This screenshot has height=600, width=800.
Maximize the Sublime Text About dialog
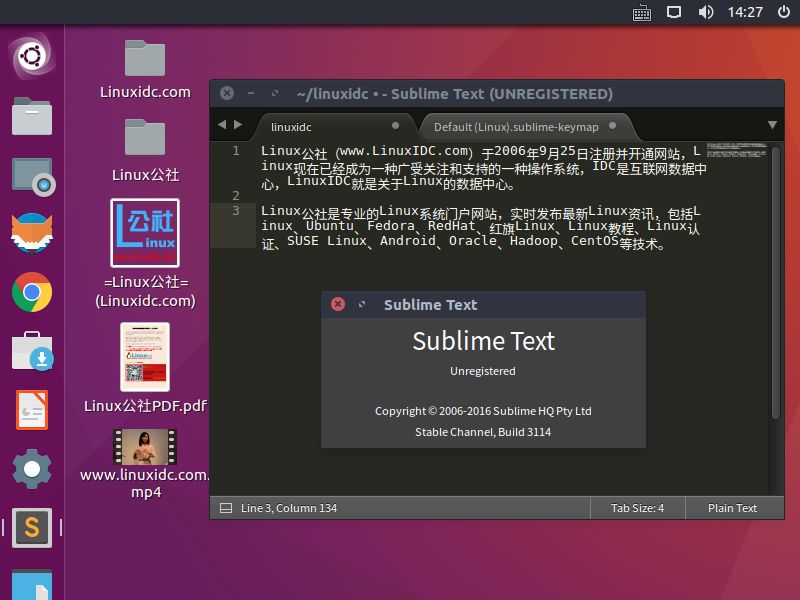click(x=362, y=304)
